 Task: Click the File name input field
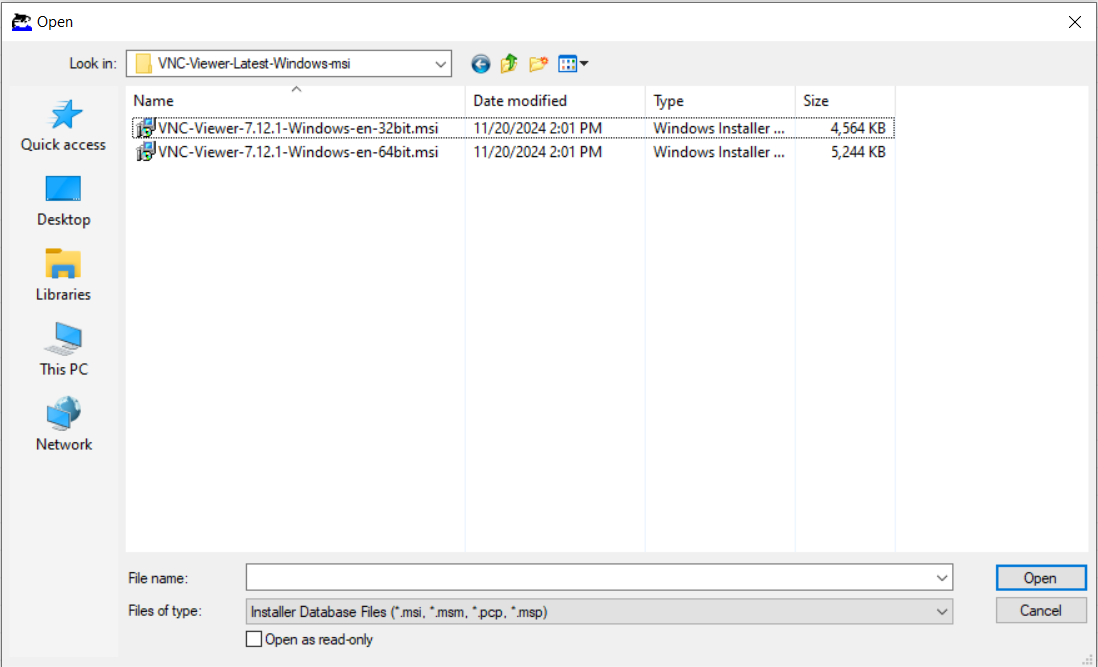pos(589,578)
